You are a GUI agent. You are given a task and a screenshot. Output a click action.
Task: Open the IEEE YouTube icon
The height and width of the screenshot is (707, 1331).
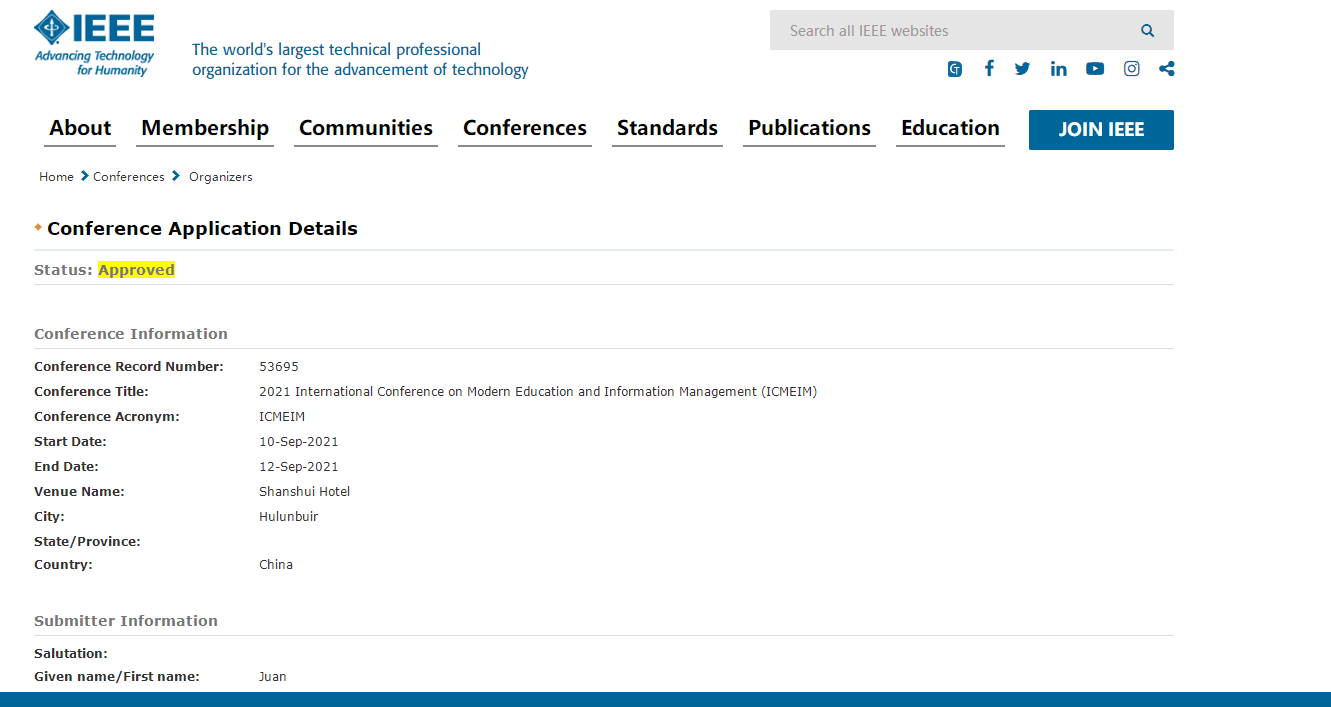(1095, 69)
